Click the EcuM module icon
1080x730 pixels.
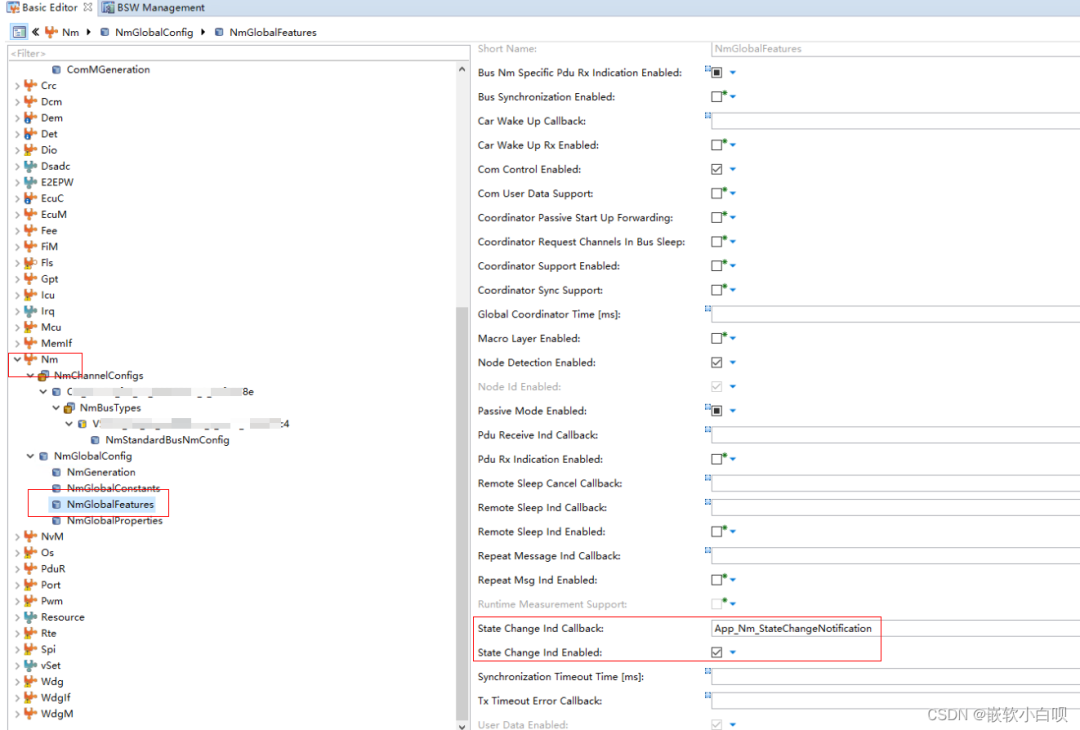[30, 214]
